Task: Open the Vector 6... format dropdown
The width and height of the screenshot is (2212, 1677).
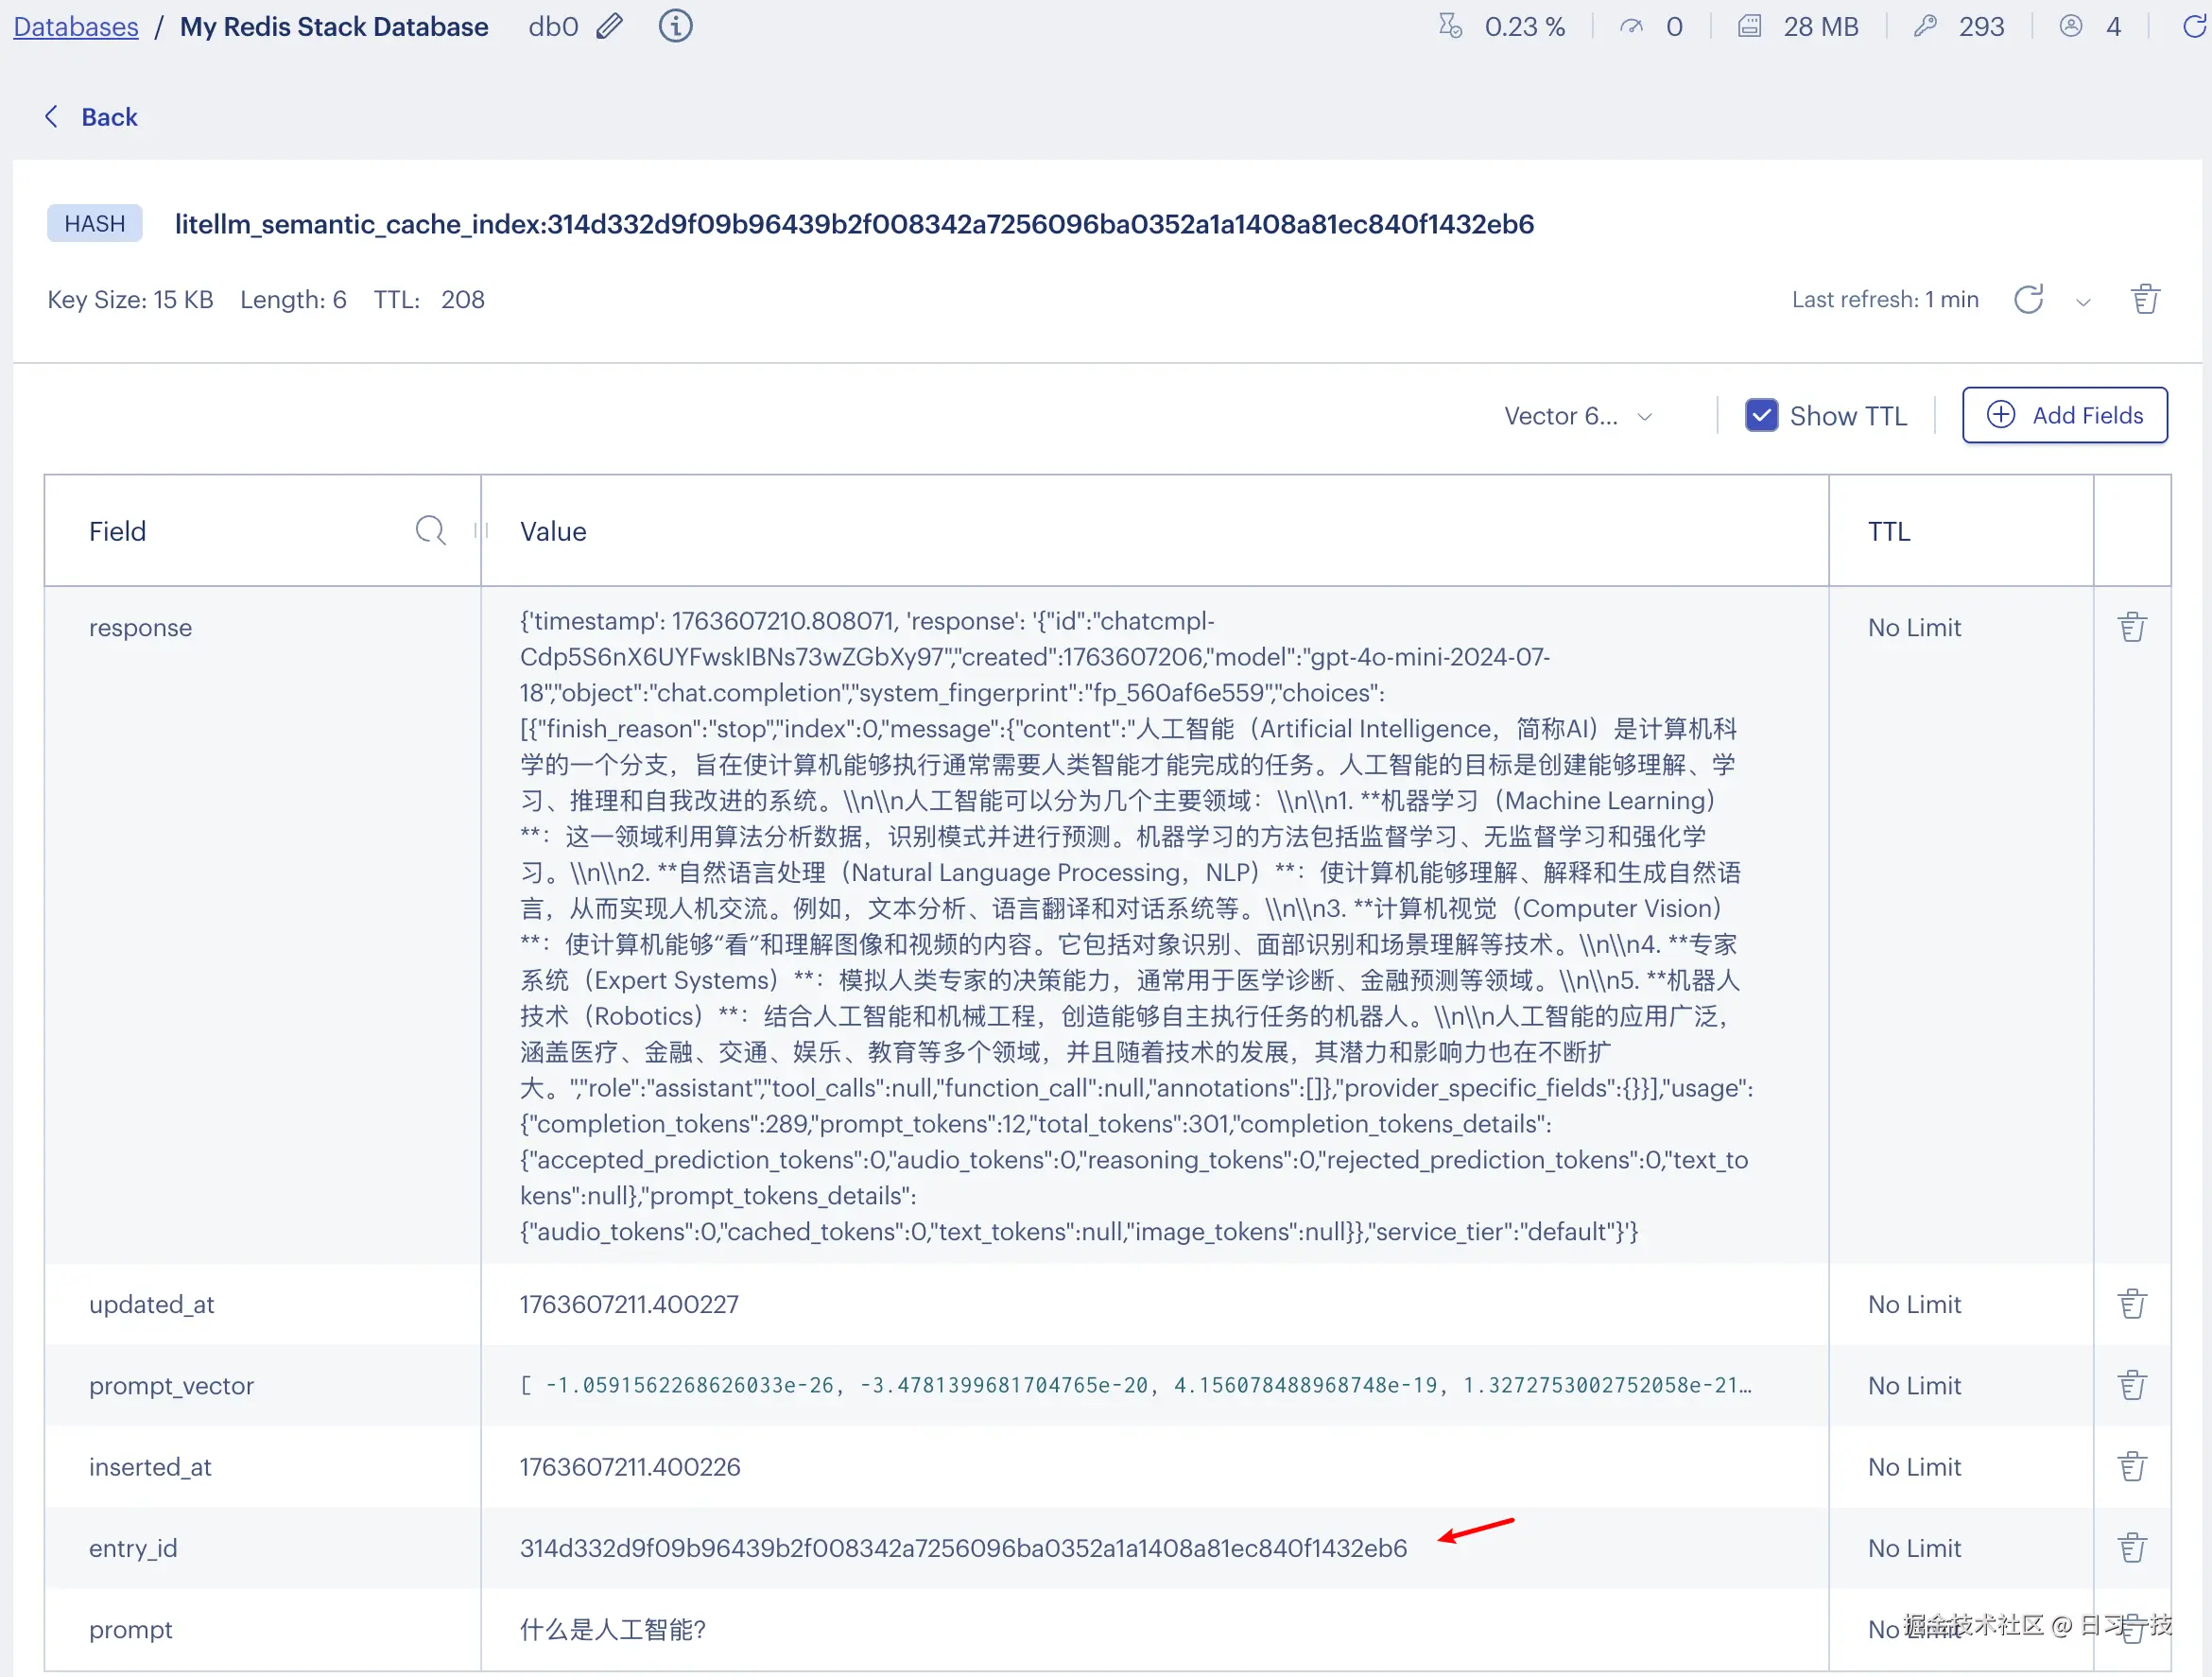Action: coord(1577,416)
